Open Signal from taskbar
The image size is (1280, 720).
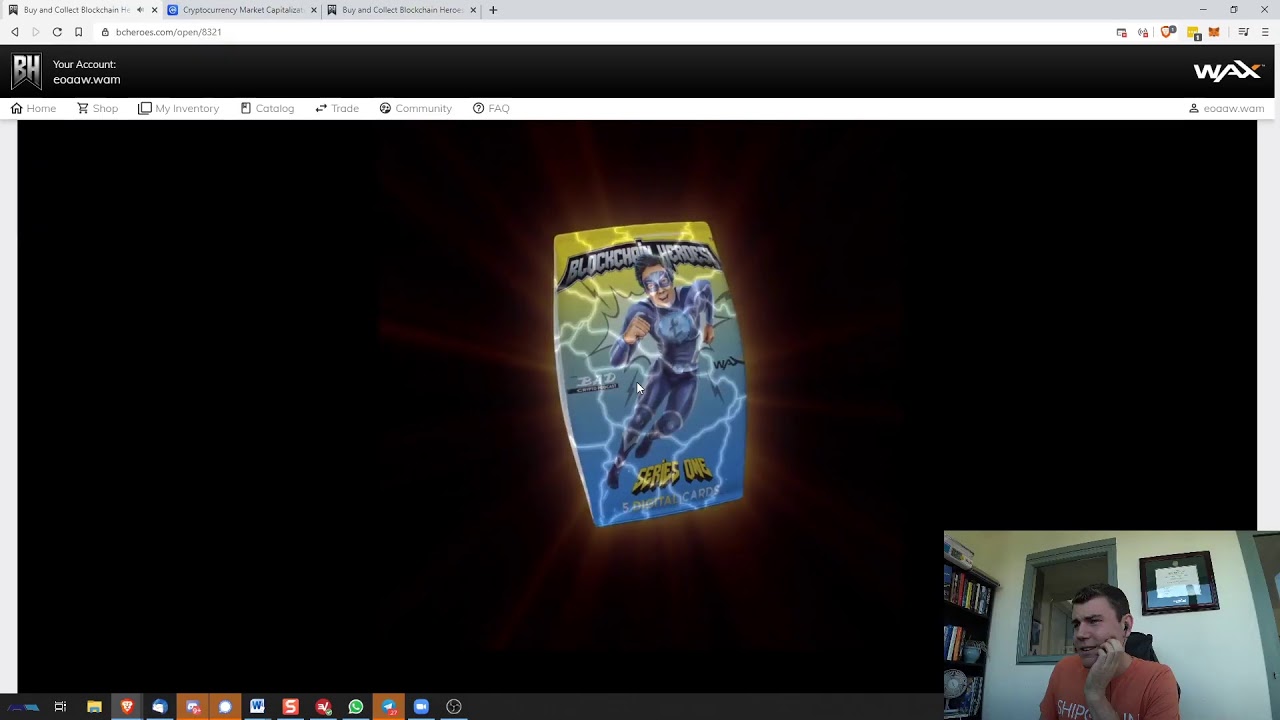tap(225, 707)
